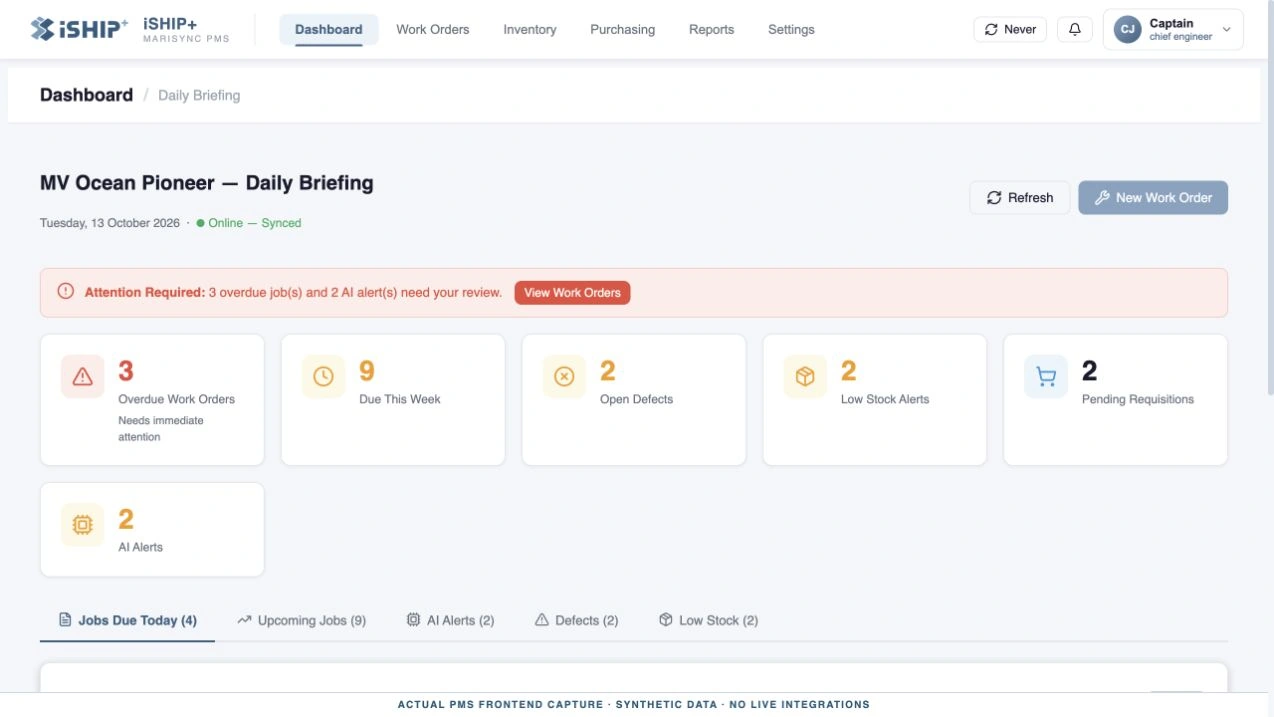The height and width of the screenshot is (717, 1274).
Task: Click the View Work Orders button
Action: click(x=573, y=293)
